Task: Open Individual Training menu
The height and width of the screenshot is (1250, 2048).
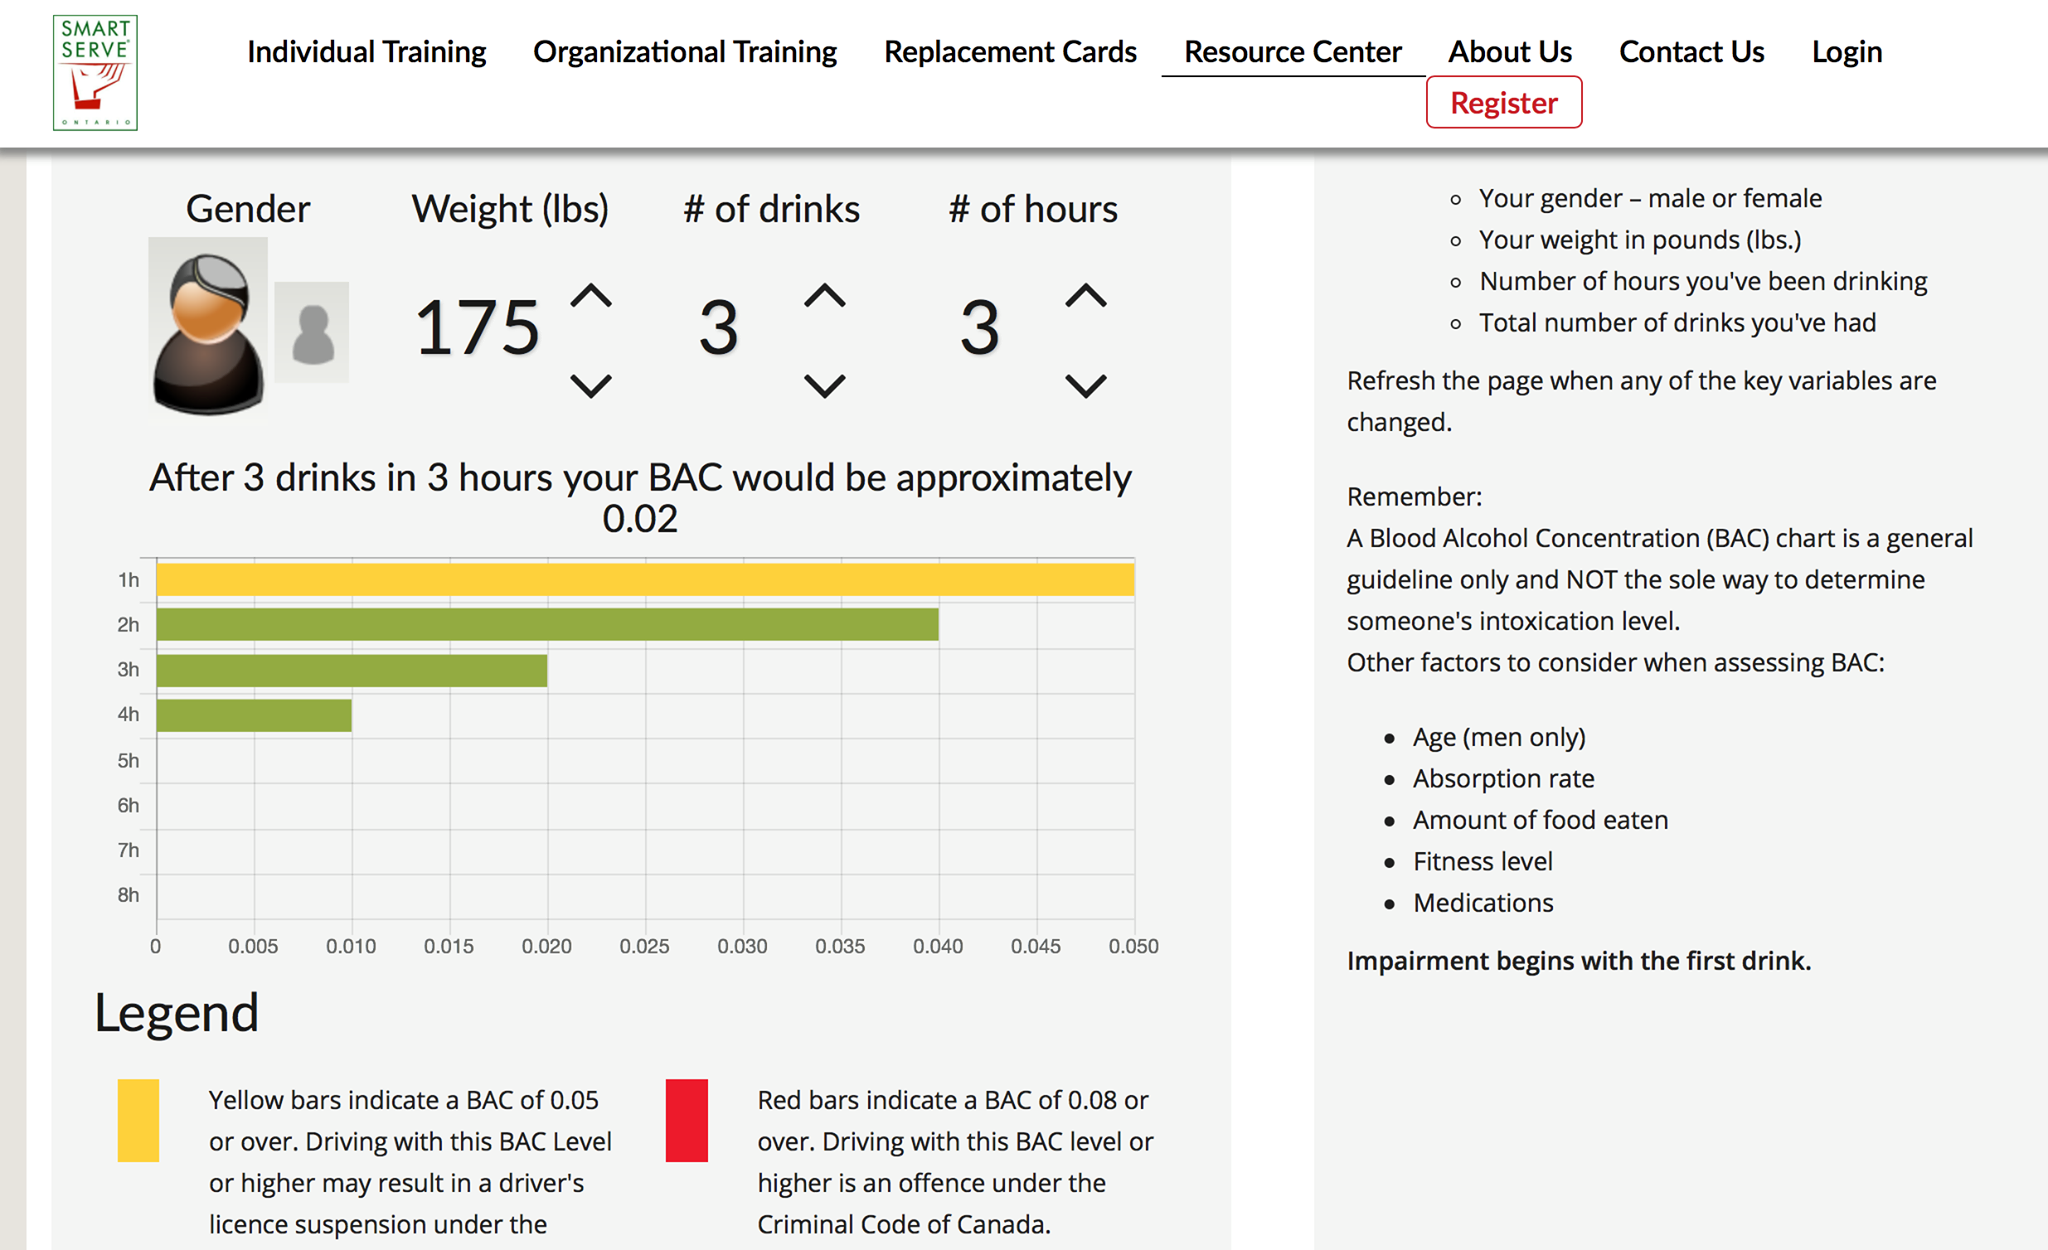Action: click(366, 51)
